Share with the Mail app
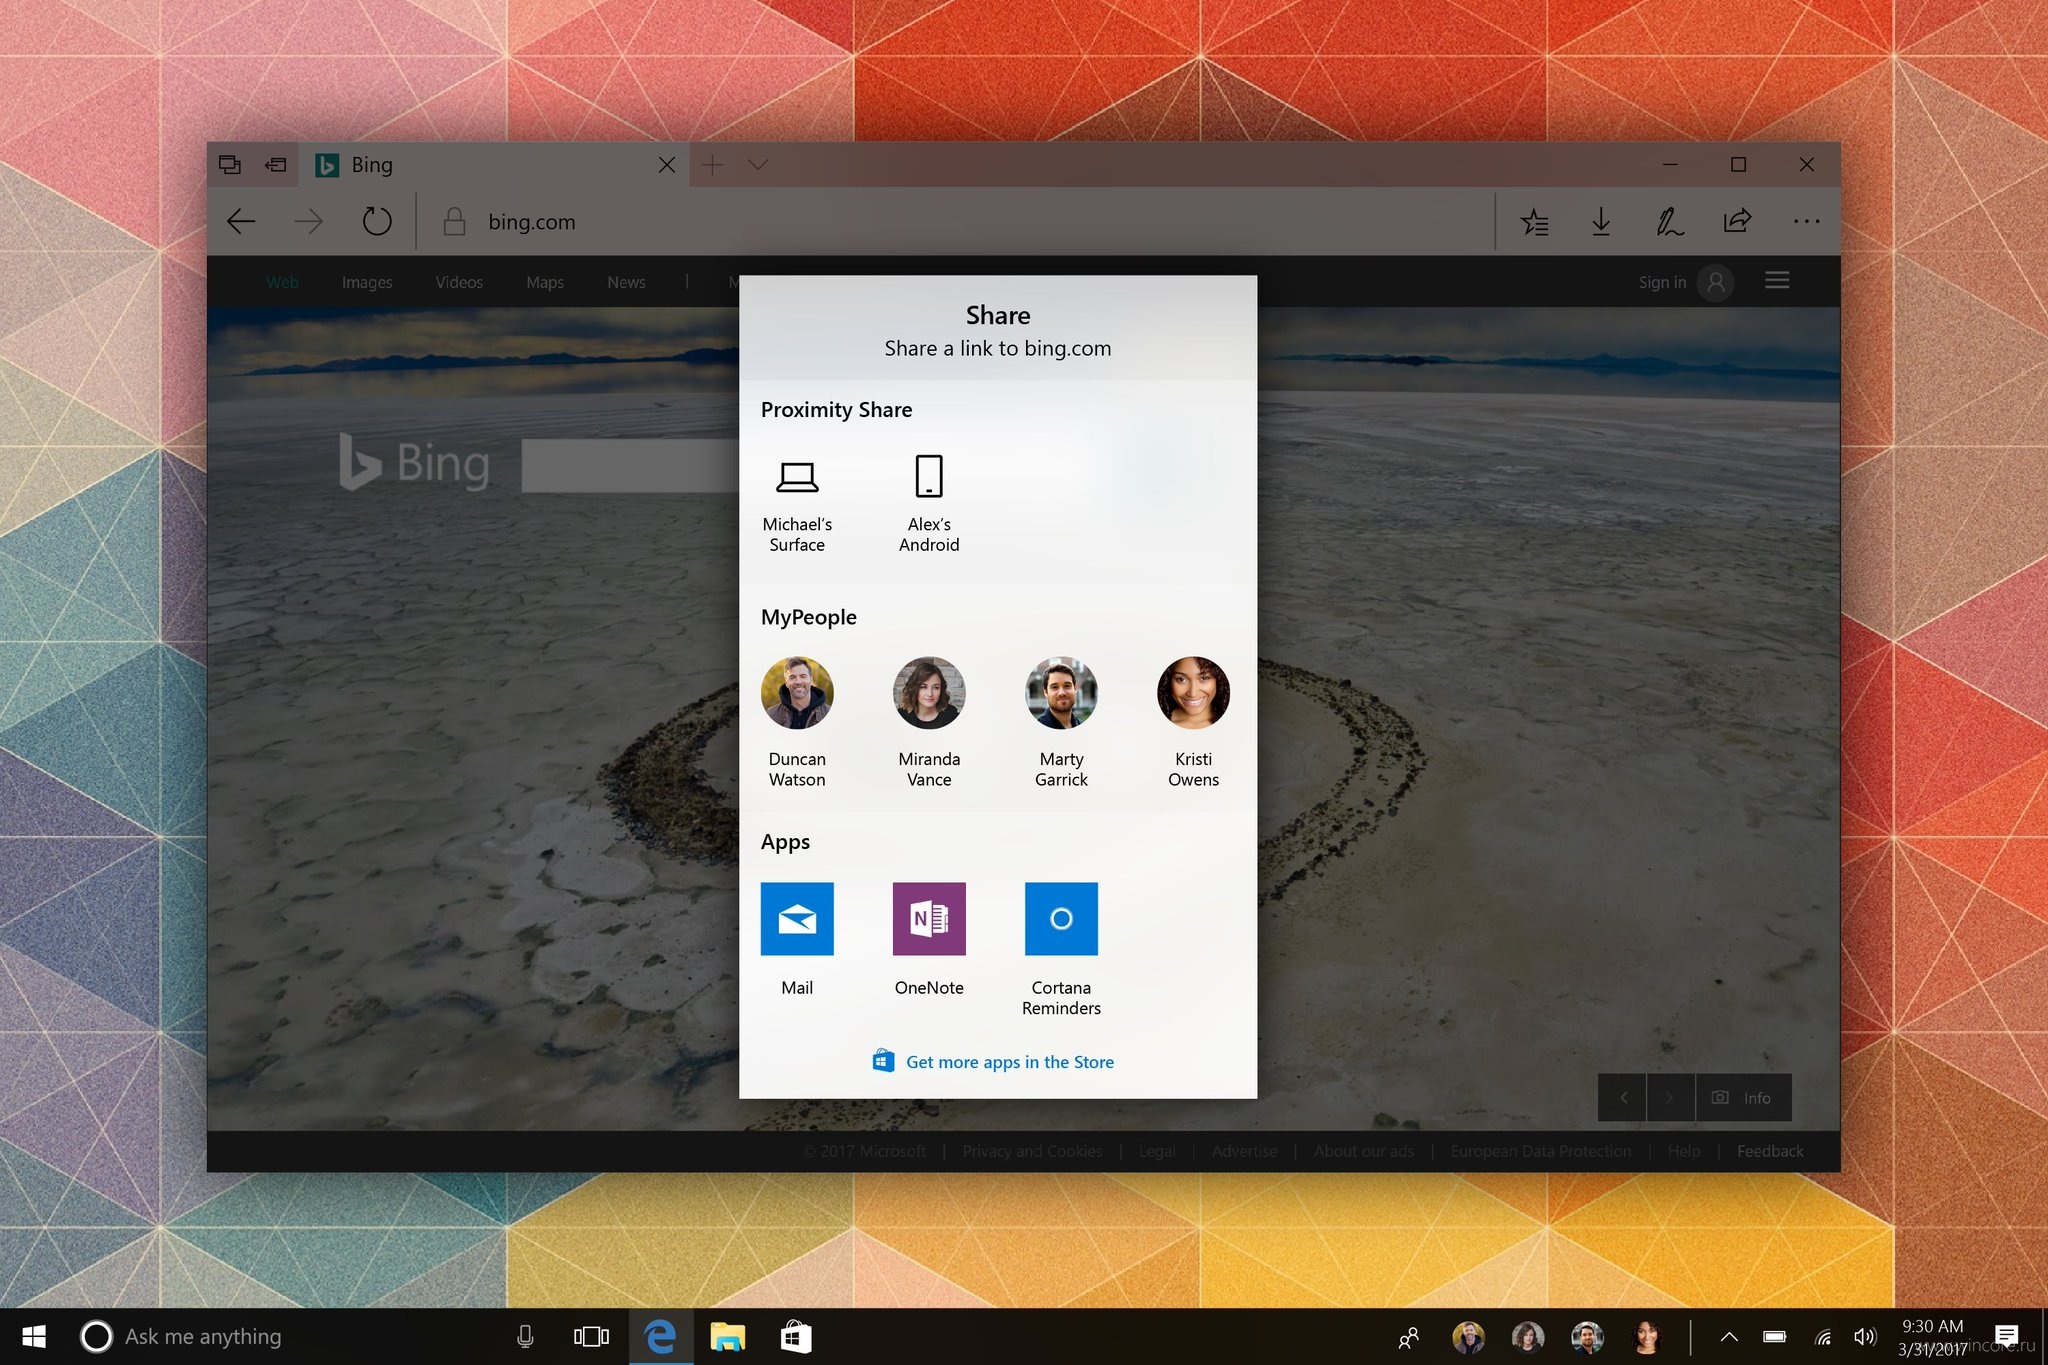Viewport: 2048px width, 1365px height. click(797, 939)
